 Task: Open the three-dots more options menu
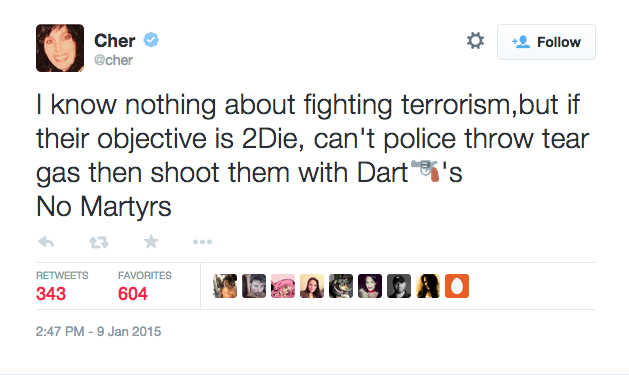click(202, 242)
